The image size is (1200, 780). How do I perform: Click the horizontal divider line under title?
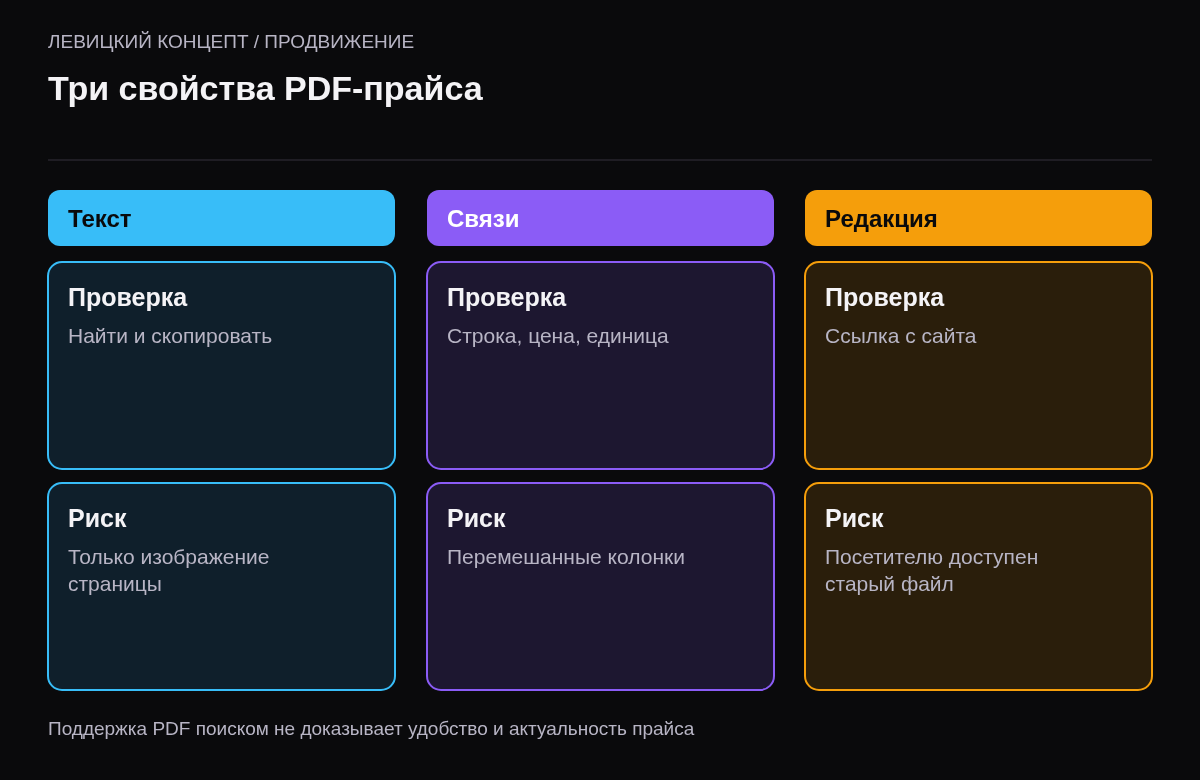(x=600, y=160)
